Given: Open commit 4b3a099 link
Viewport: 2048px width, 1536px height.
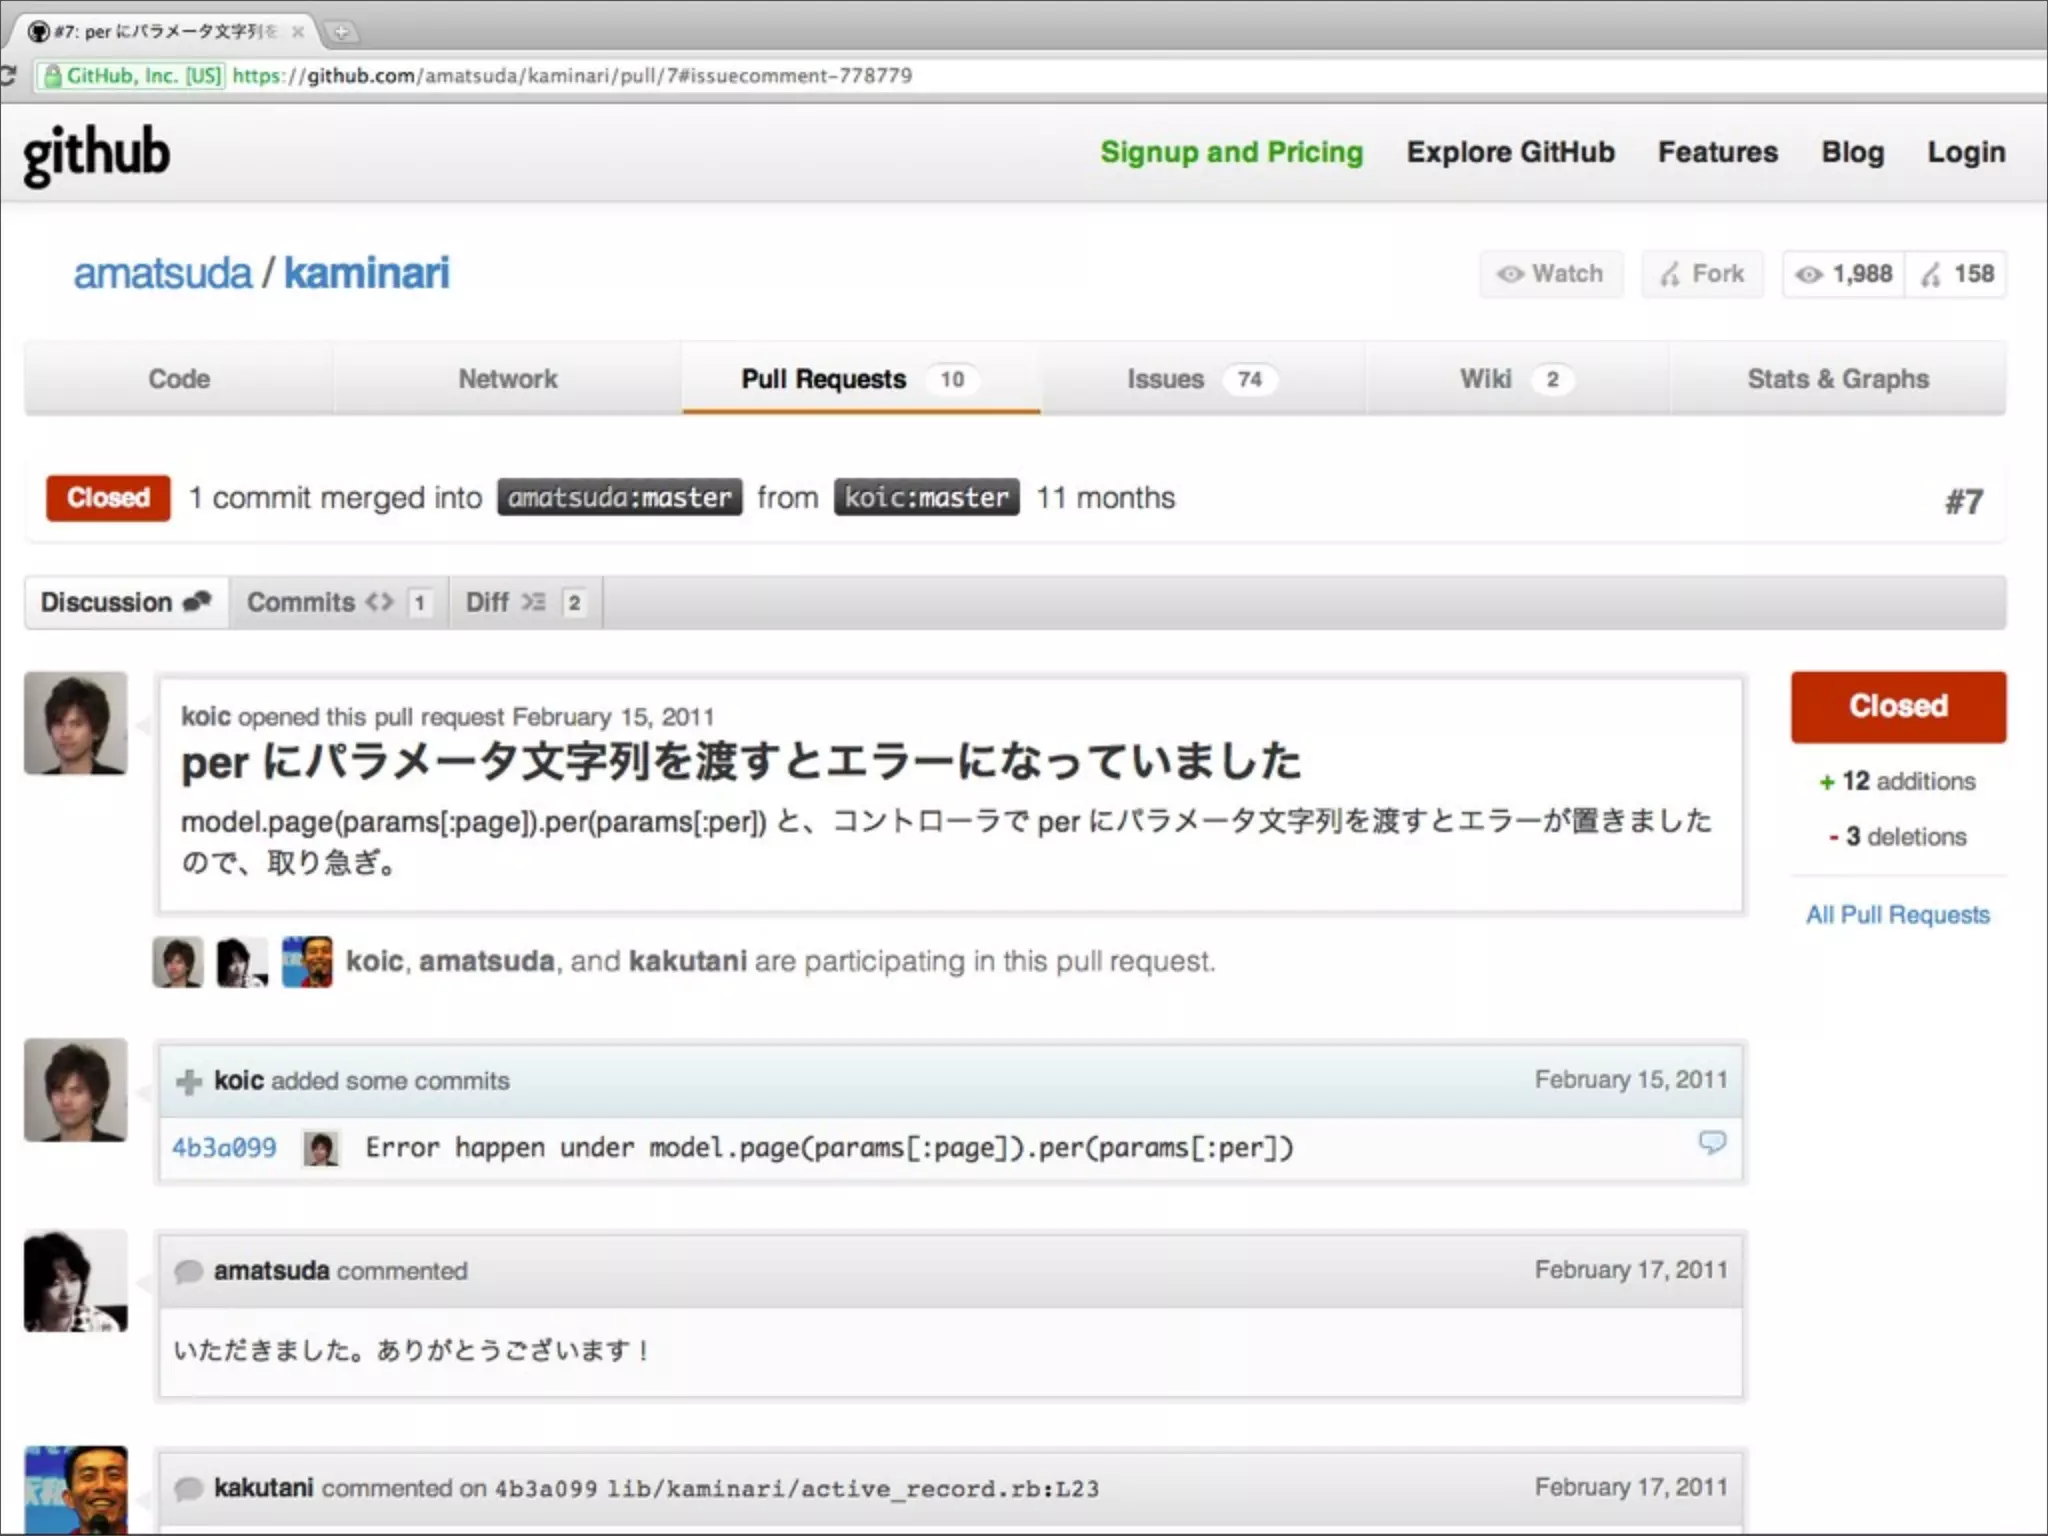Looking at the screenshot, I should pyautogui.click(x=224, y=1148).
